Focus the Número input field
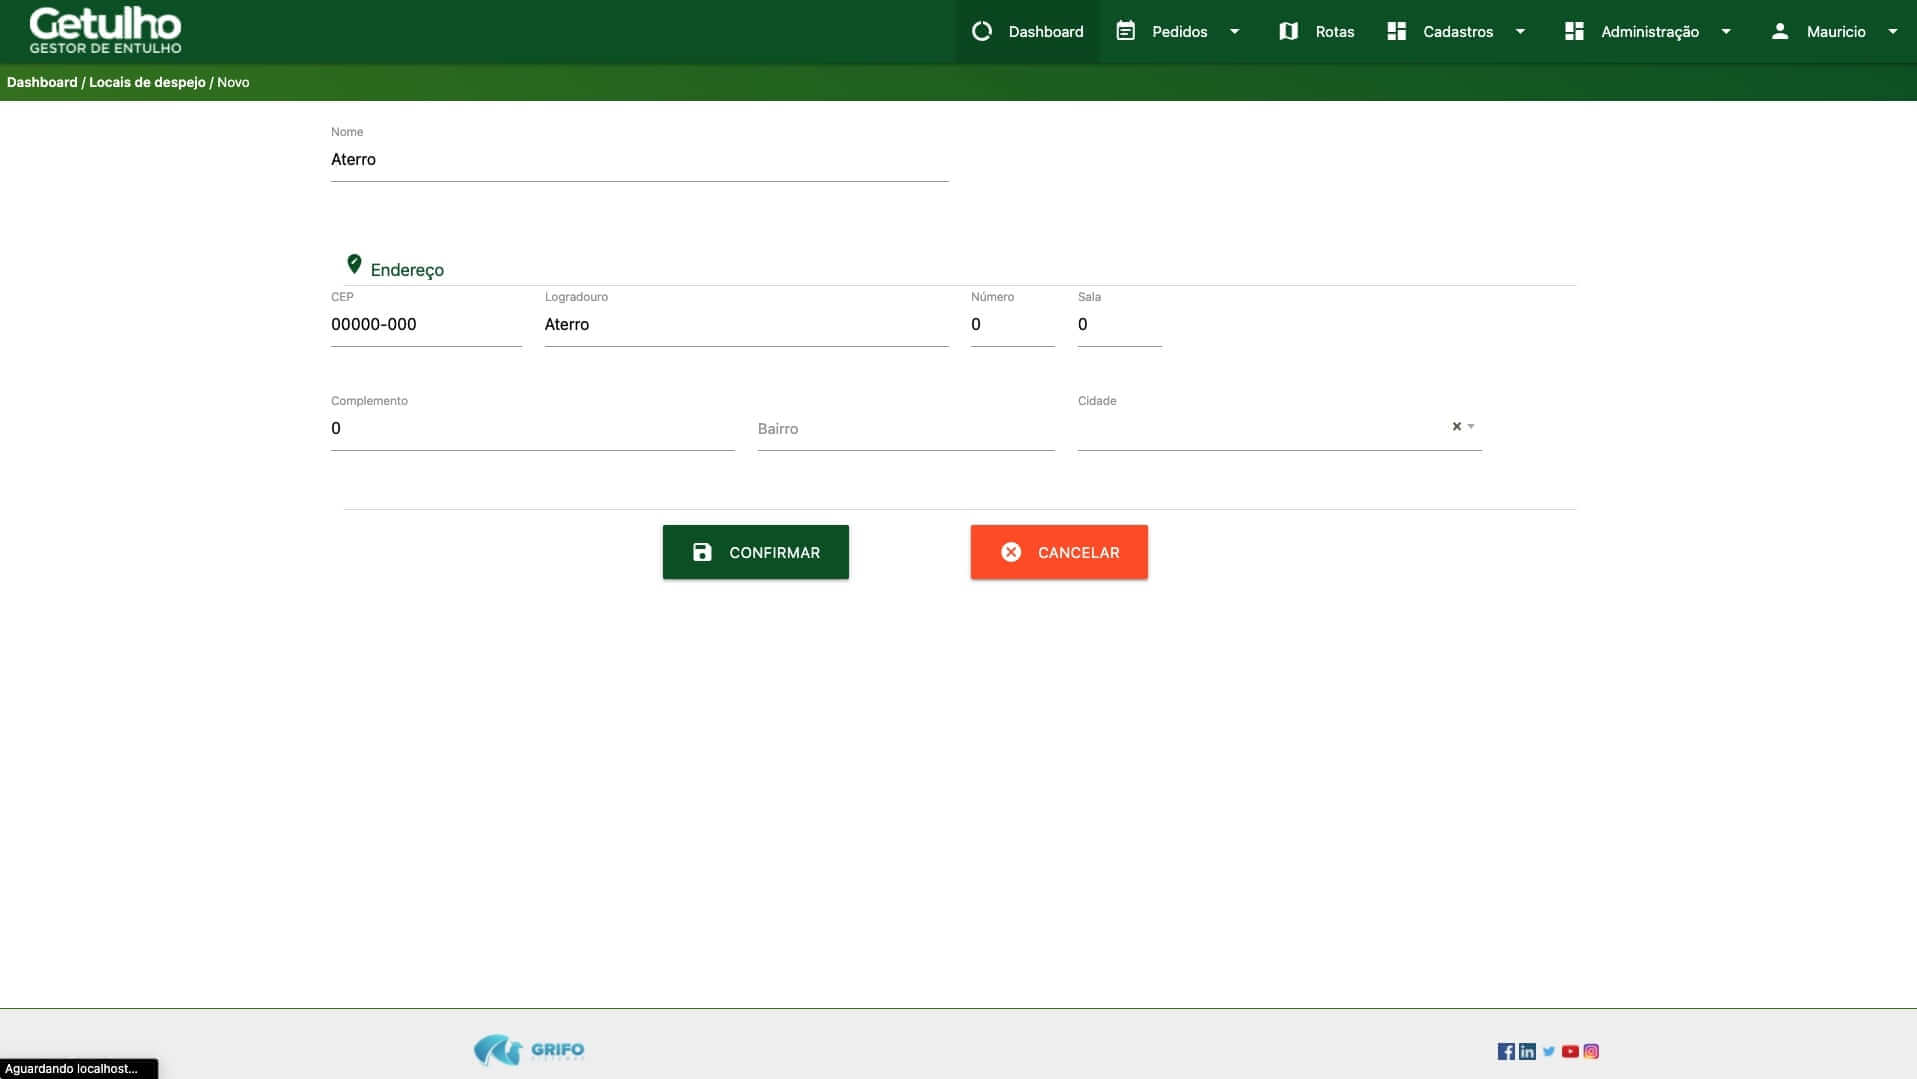1917x1079 pixels. pos(1012,325)
